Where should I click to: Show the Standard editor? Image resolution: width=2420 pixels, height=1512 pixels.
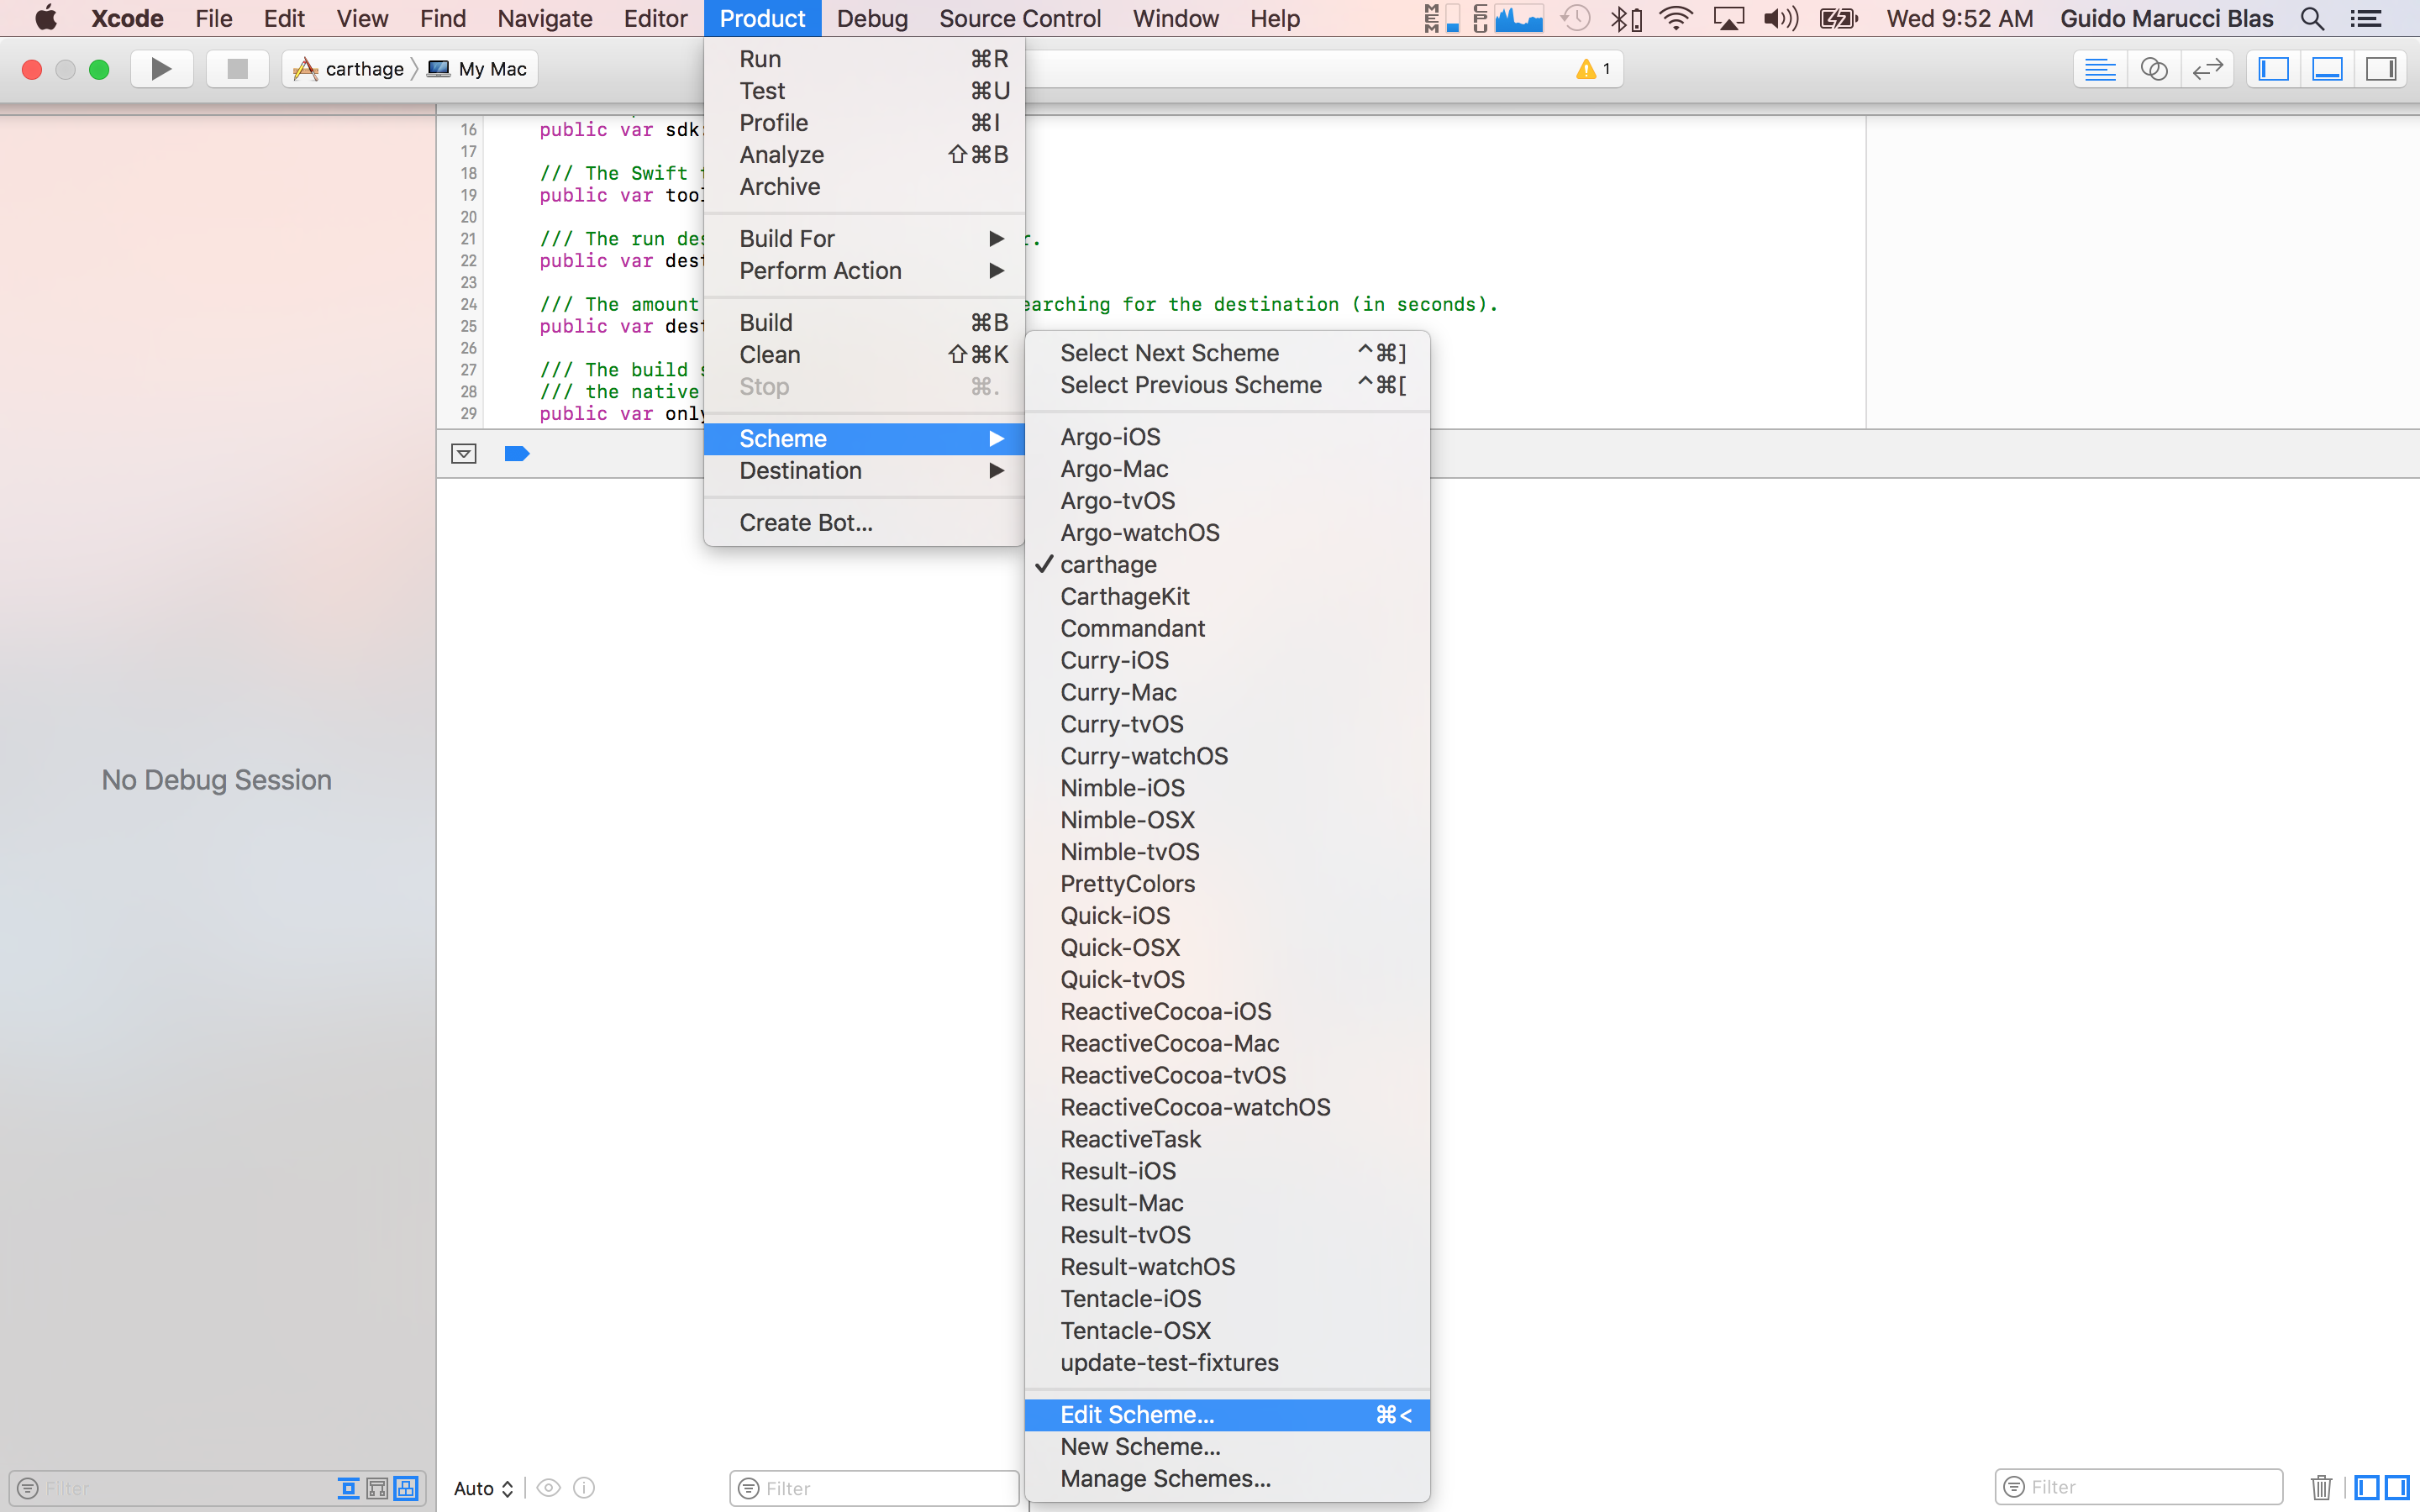click(x=2100, y=69)
